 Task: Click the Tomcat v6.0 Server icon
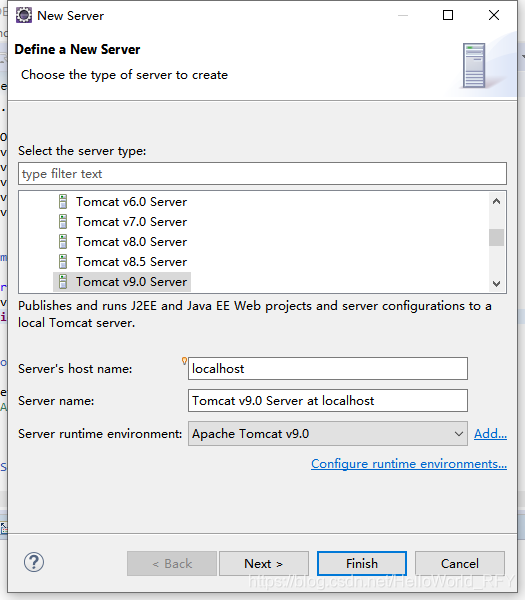63,202
